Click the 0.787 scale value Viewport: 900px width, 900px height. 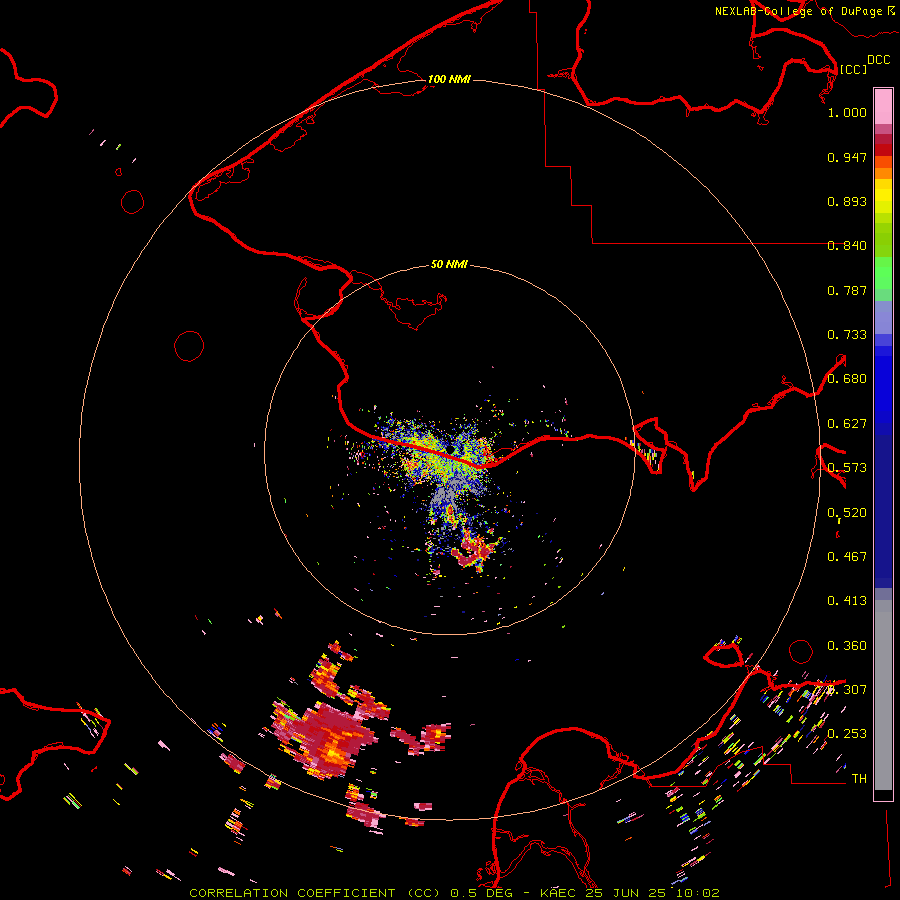click(x=847, y=290)
